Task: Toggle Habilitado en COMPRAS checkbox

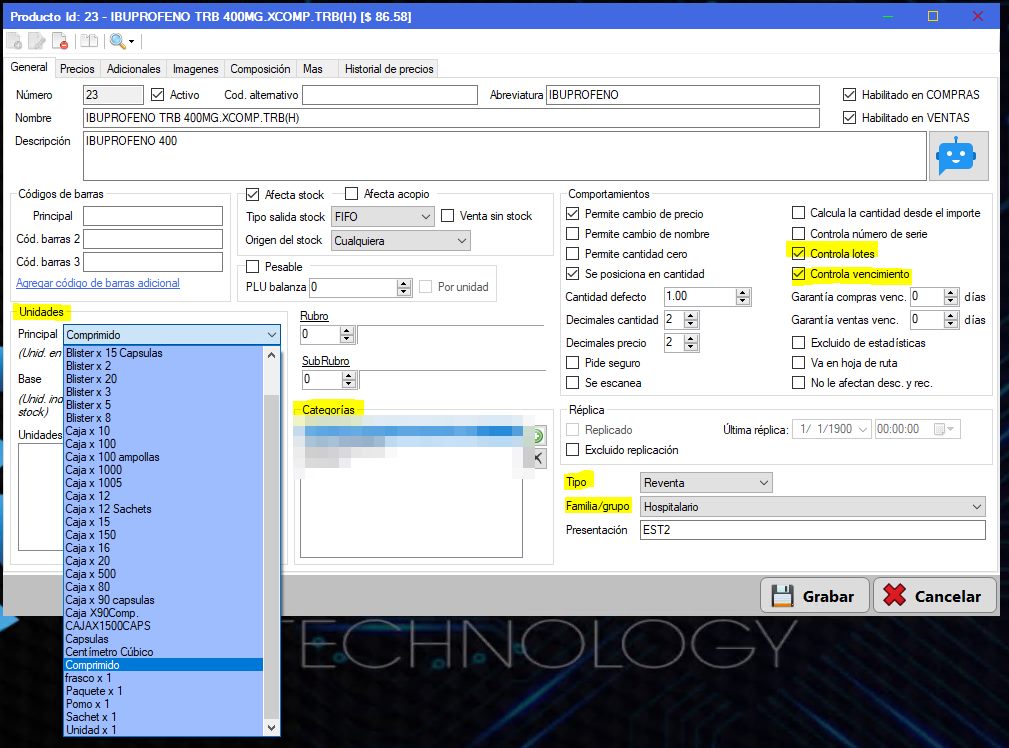Action: tap(849, 95)
